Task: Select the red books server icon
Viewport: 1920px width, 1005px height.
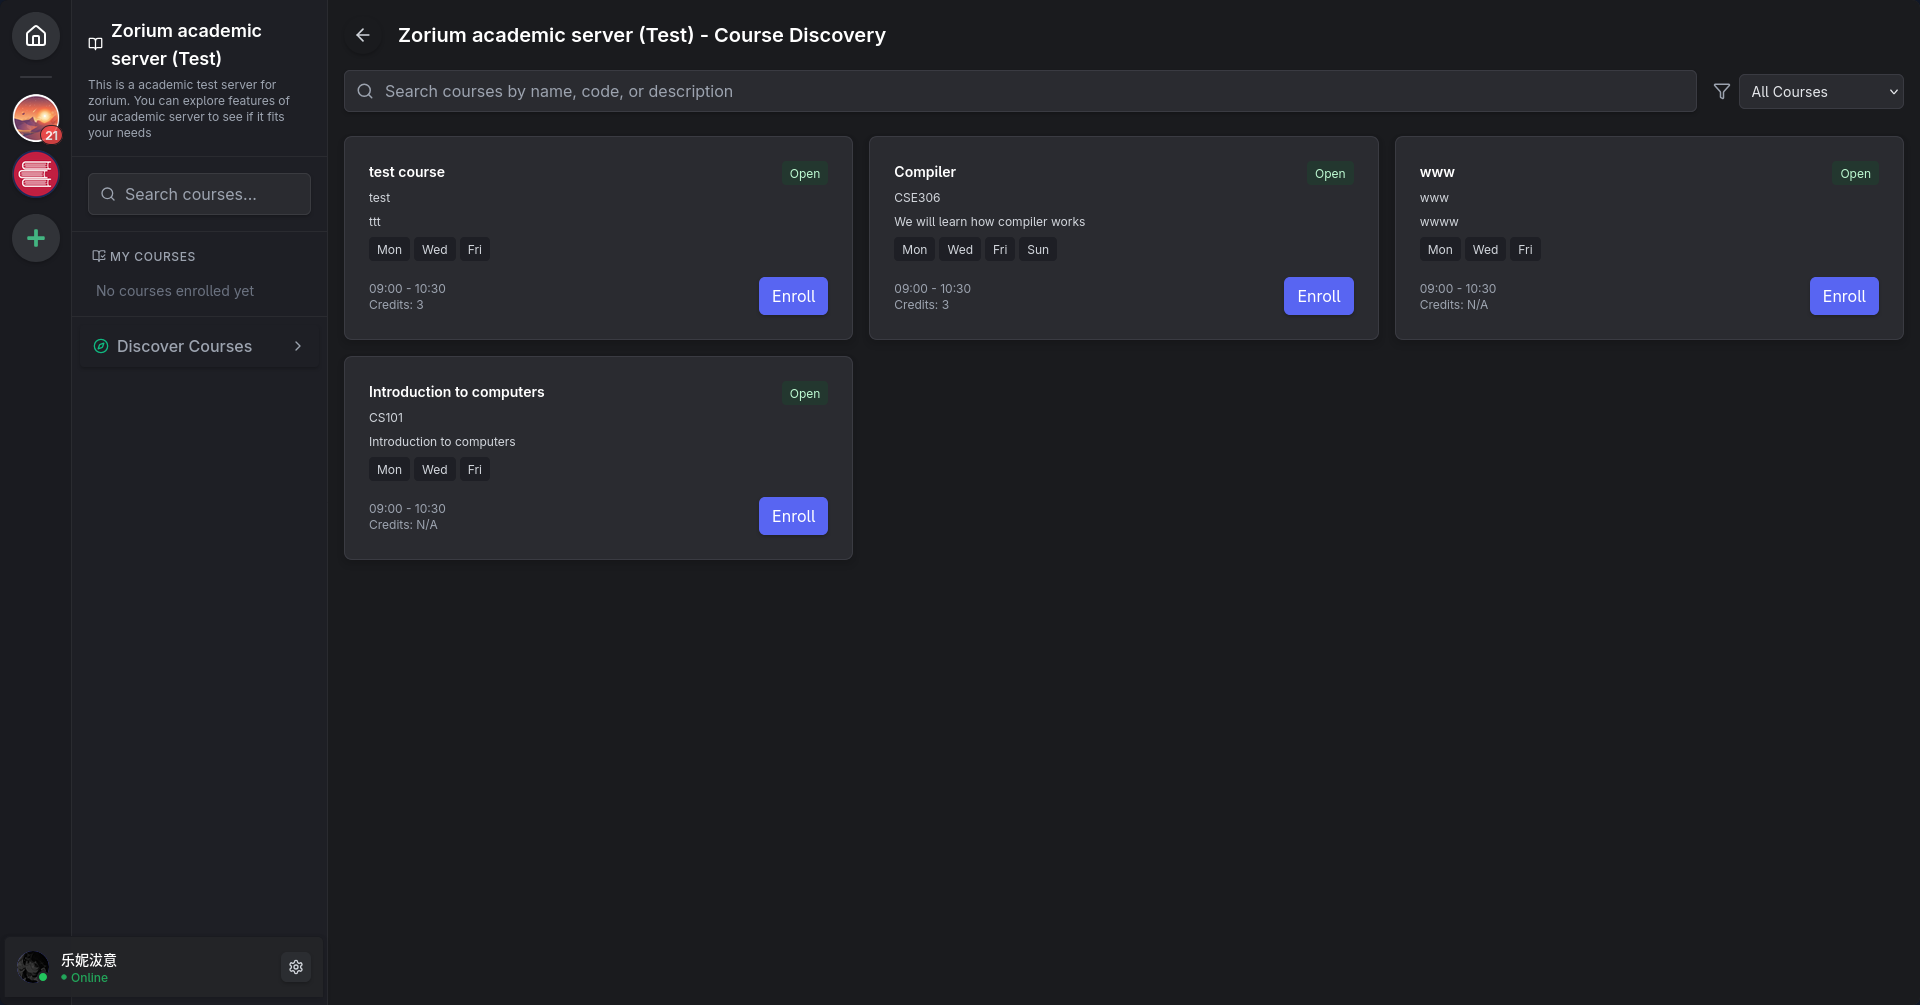Action: (36, 175)
